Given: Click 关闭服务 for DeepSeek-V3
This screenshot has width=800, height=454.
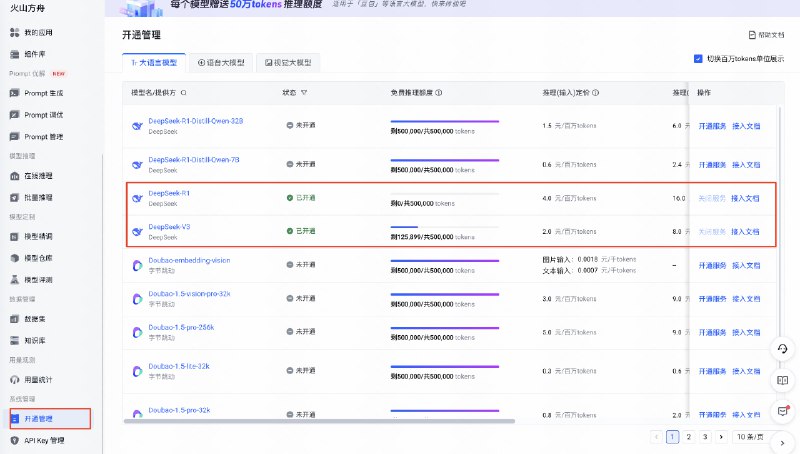Looking at the screenshot, I should (712, 232).
